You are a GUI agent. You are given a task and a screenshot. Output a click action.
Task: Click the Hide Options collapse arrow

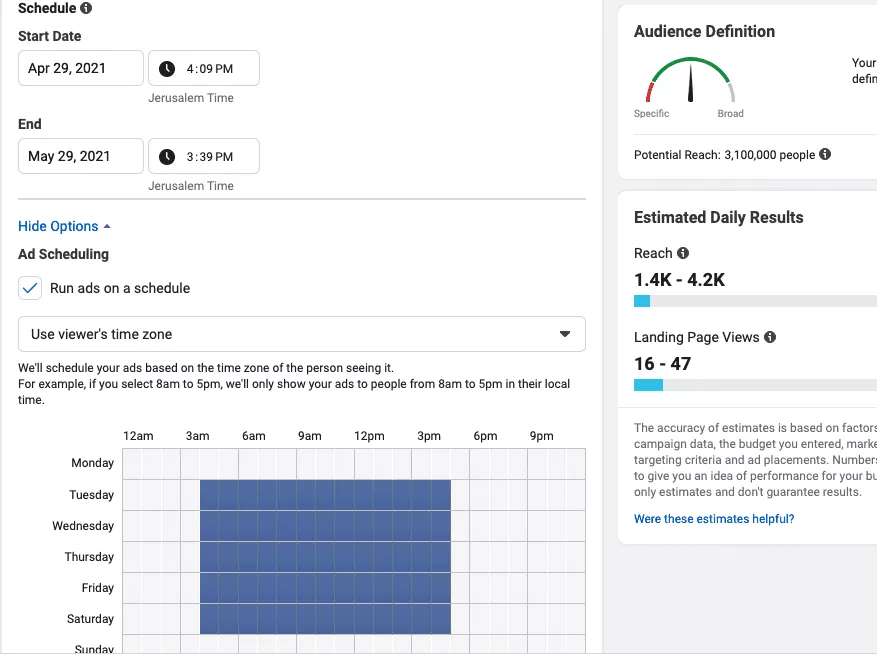tap(107, 226)
